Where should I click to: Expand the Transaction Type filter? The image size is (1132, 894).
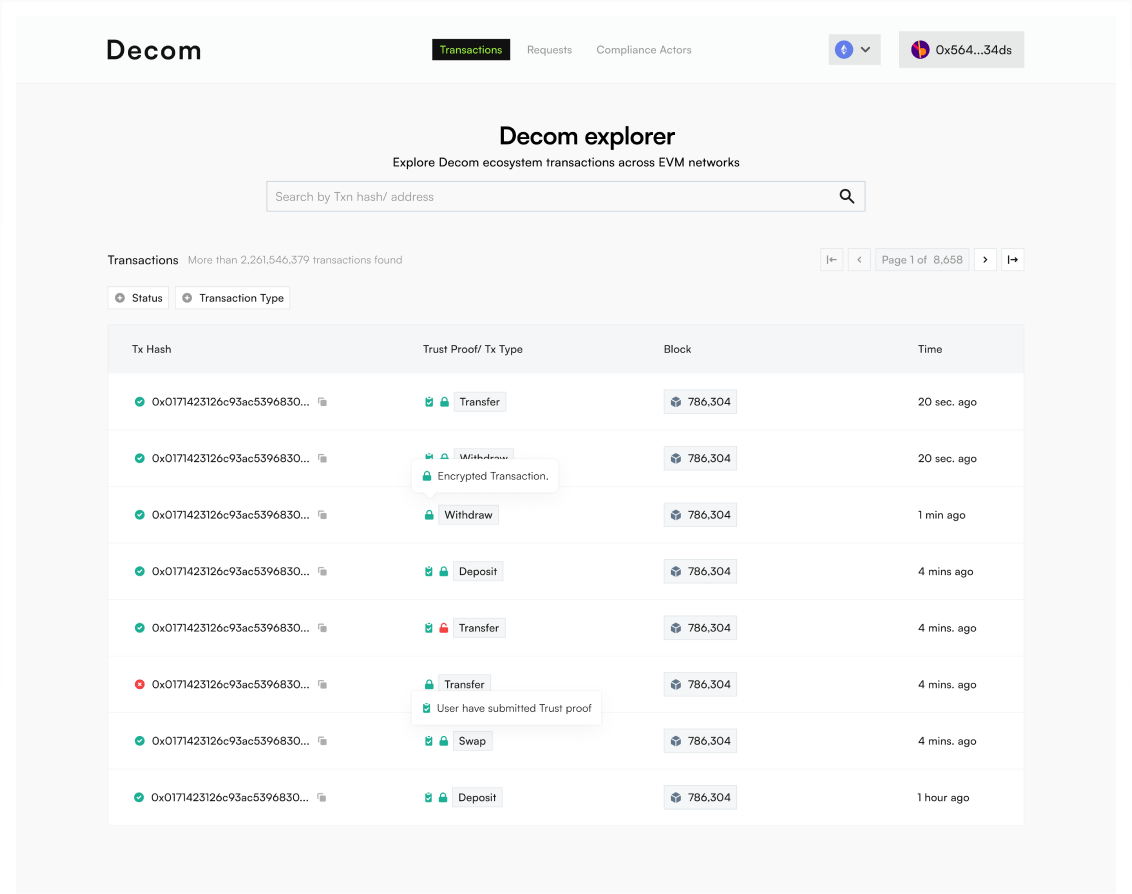[x=232, y=298]
